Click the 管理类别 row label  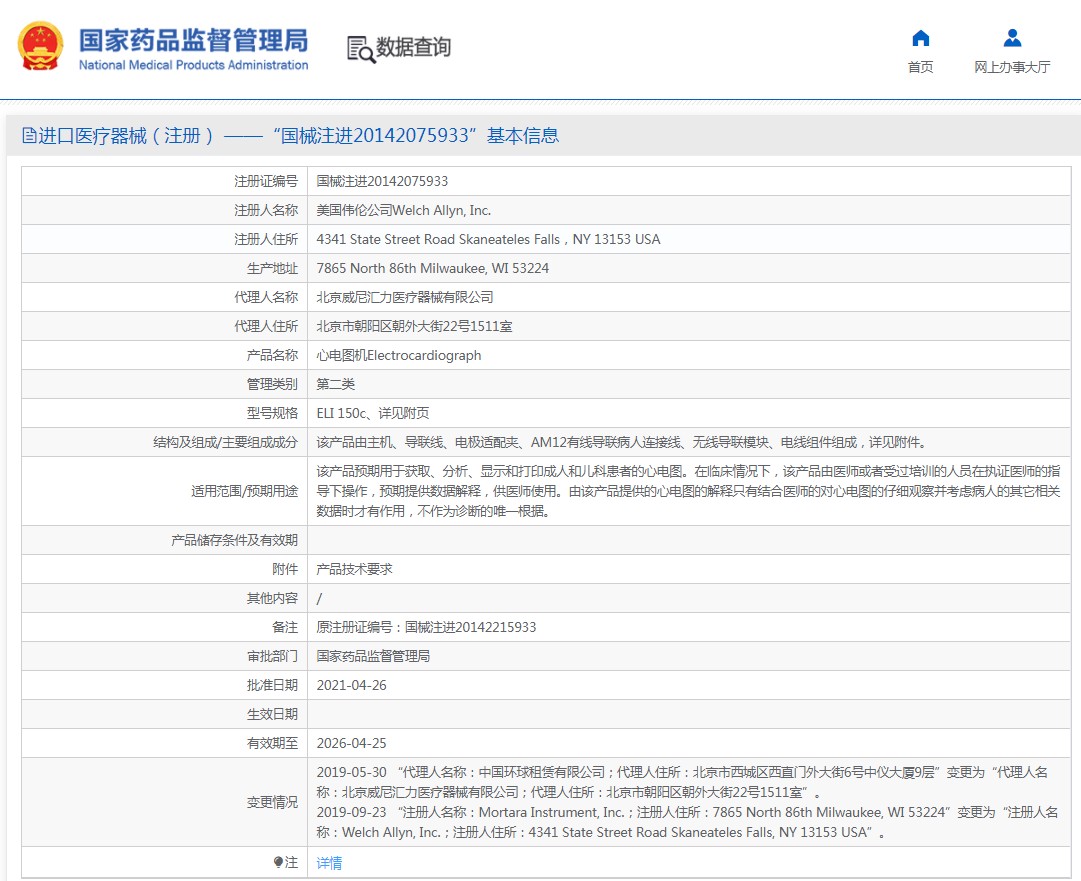coord(272,384)
